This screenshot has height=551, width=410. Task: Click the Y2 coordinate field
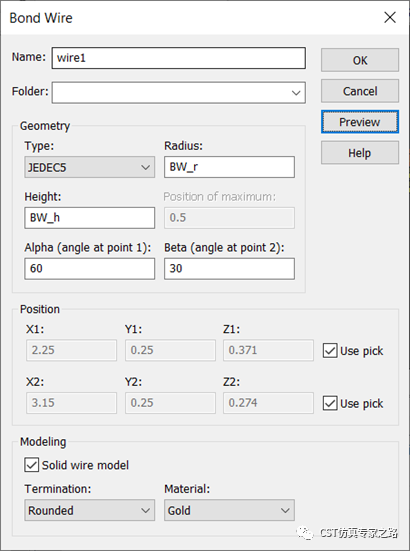170,403
